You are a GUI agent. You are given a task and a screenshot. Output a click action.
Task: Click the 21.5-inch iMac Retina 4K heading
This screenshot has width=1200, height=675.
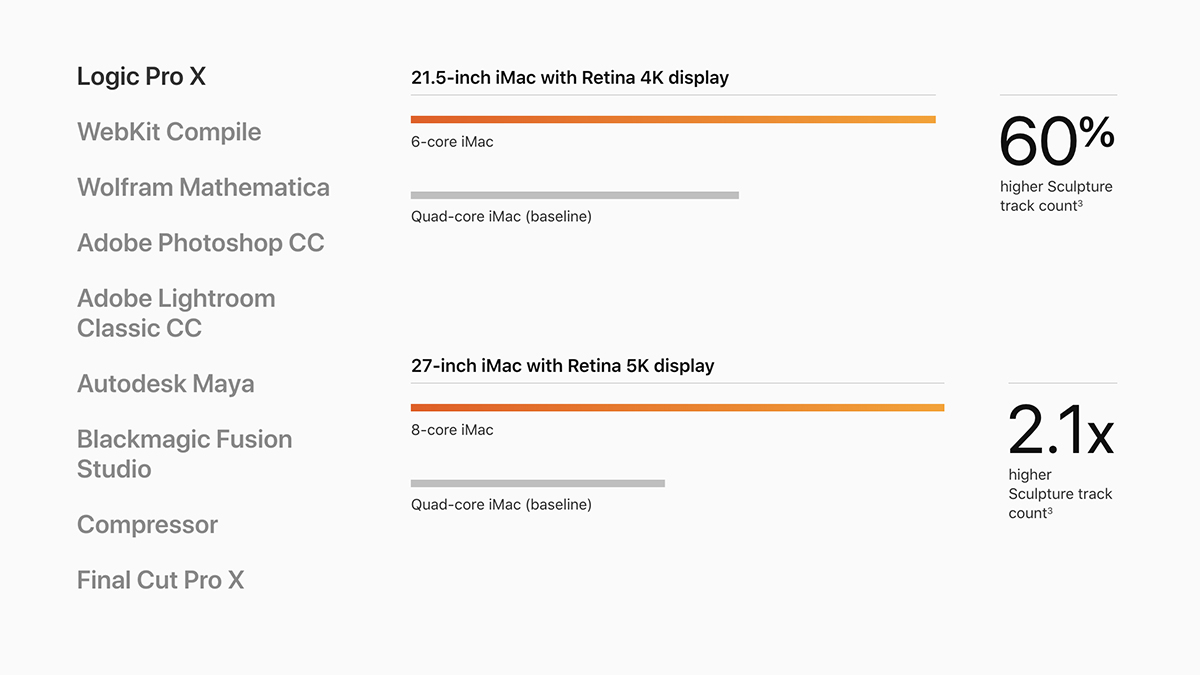coord(570,77)
